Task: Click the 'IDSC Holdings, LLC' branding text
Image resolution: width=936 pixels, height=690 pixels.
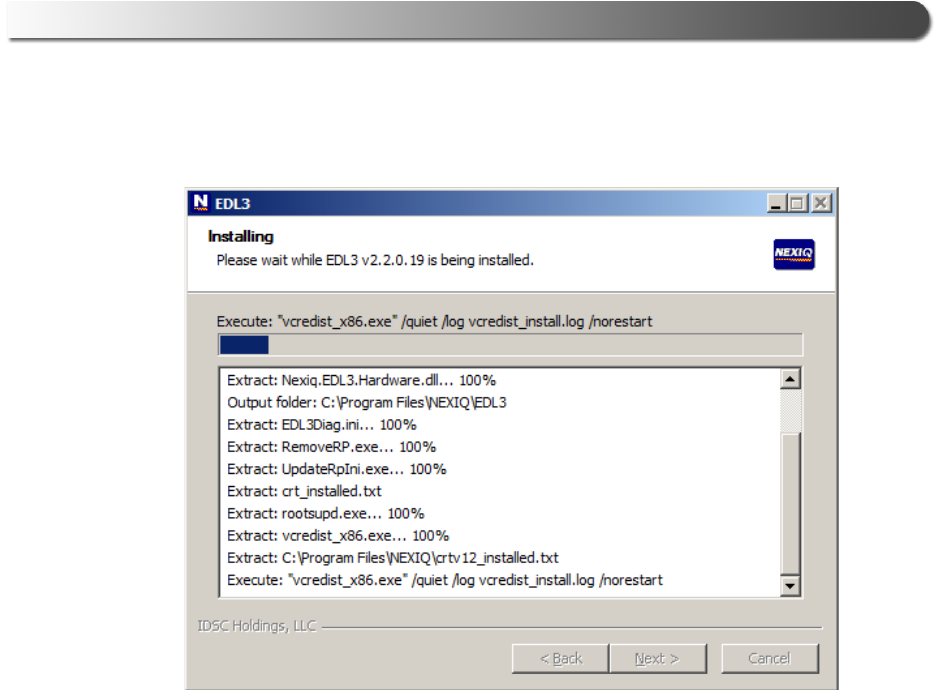Action: (257, 626)
